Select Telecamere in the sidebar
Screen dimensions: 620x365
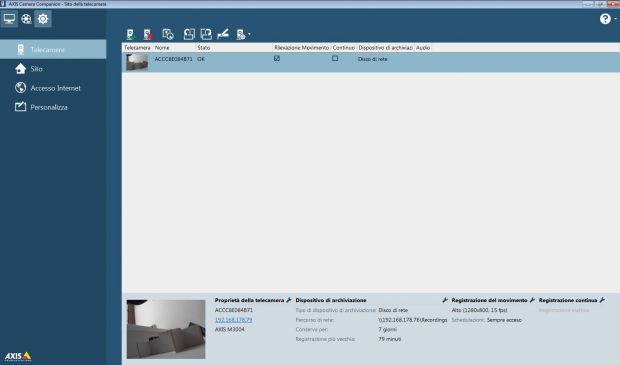53,49
